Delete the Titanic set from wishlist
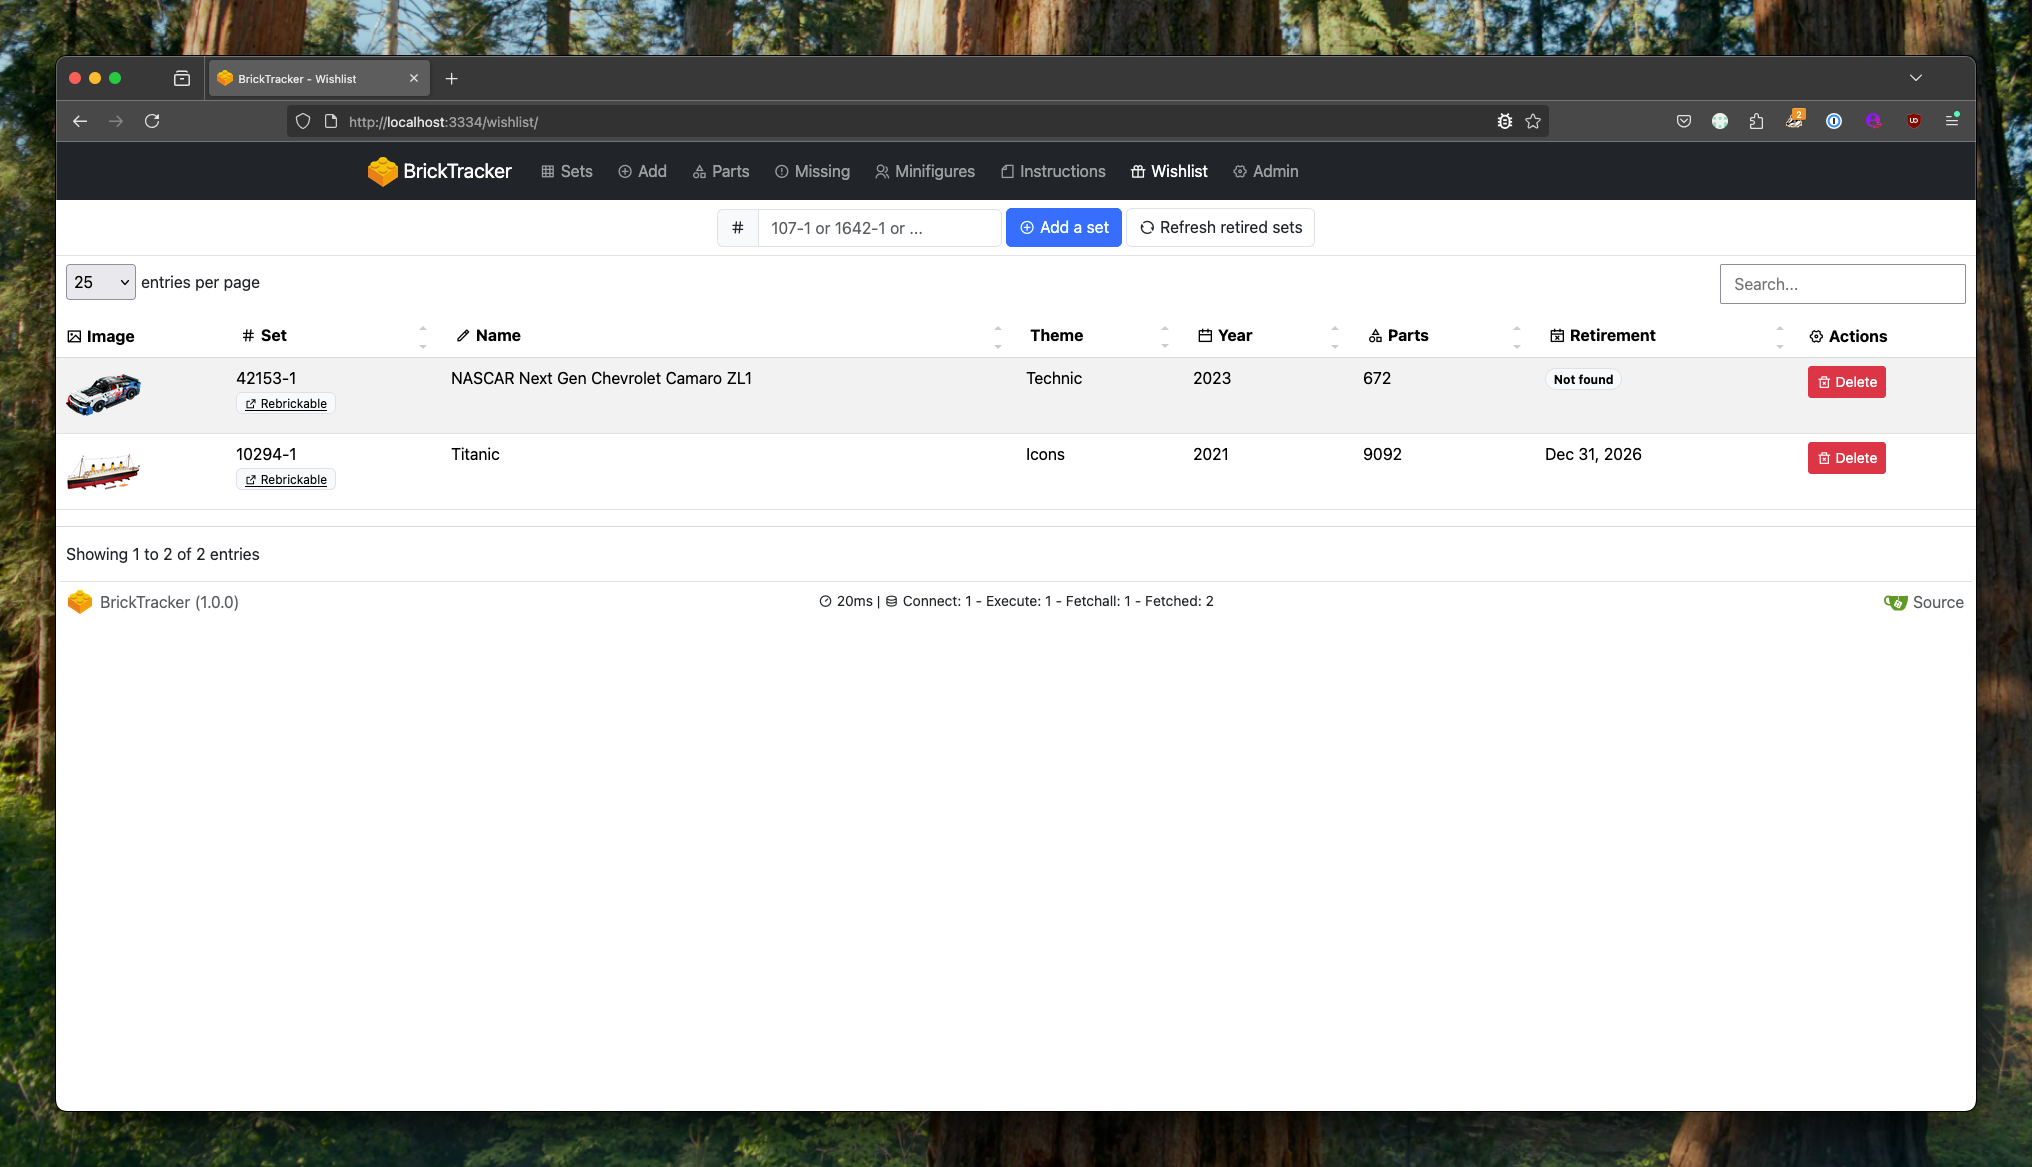The width and height of the screenshot is (2032, 1167). [1846, 458]
